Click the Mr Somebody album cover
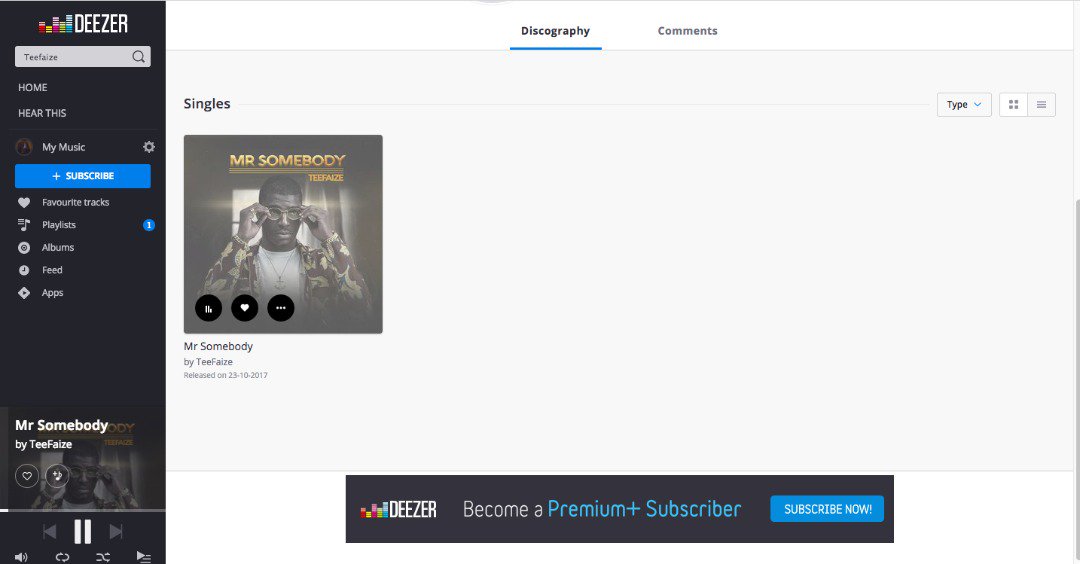The image size is (1080, 564). (283, 234)
